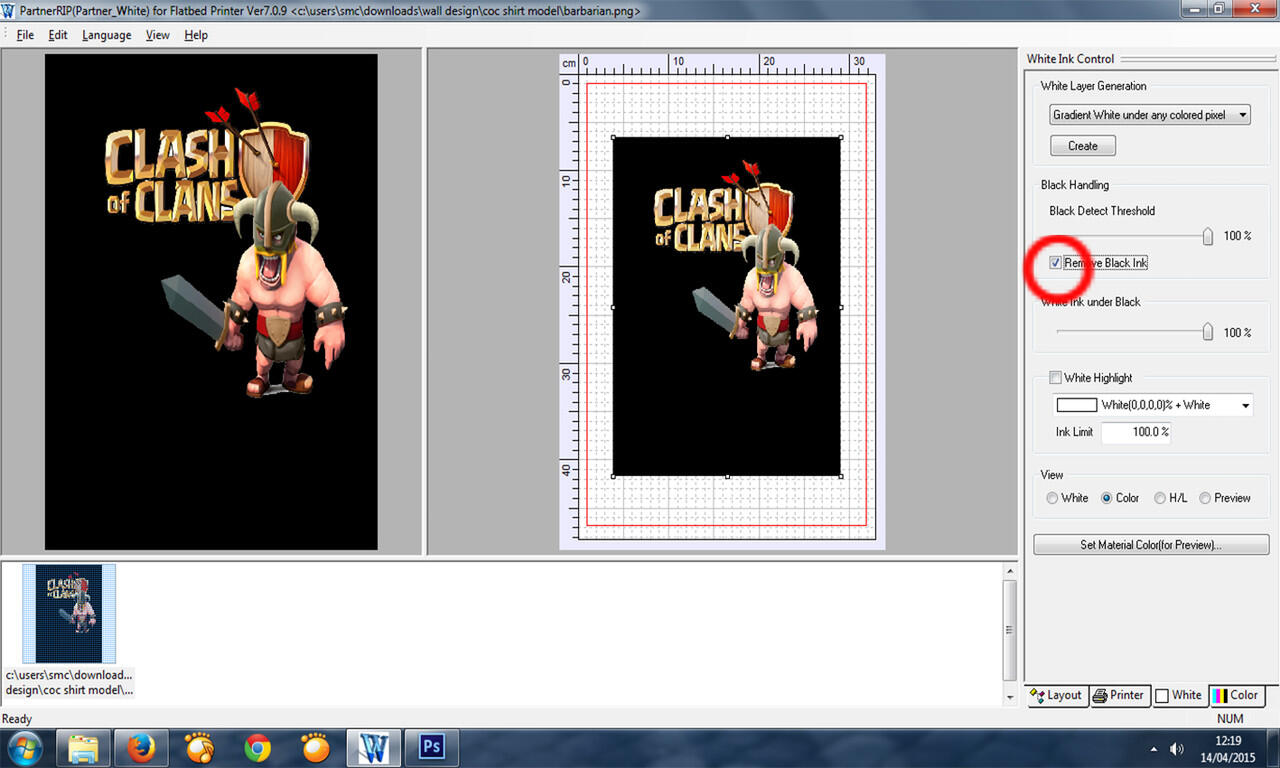1280x768 pixels.
Task: Select the H/L view radio button
Action: [1160, 498]
